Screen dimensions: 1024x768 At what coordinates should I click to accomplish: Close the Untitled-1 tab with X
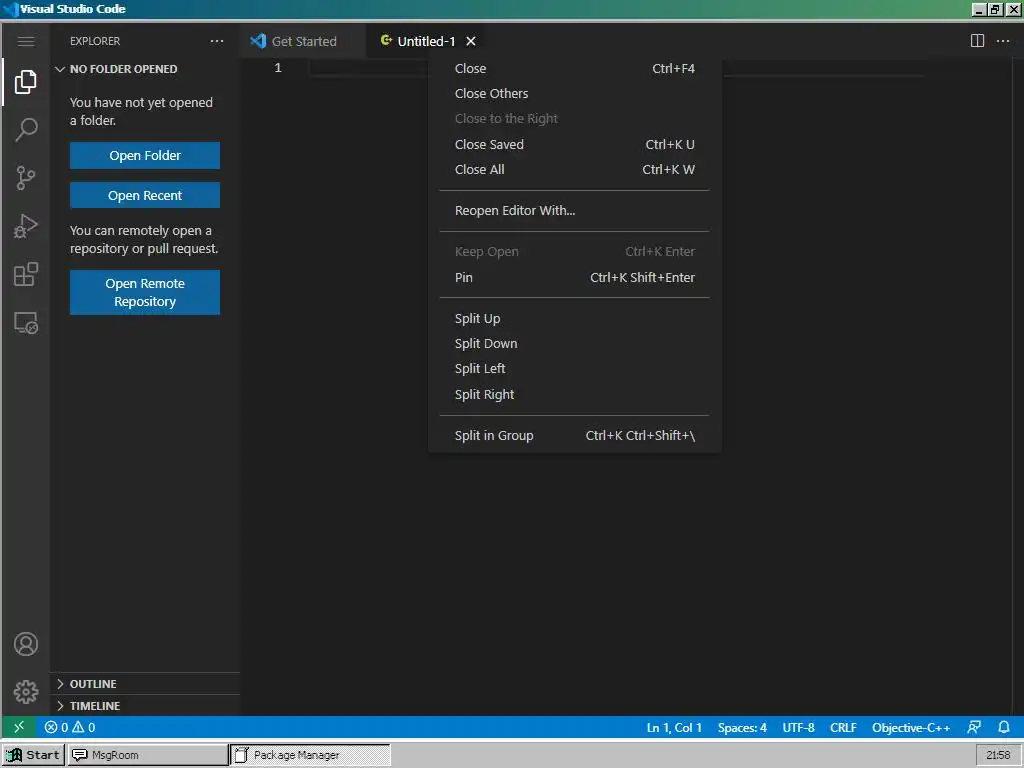click(471, 41)
